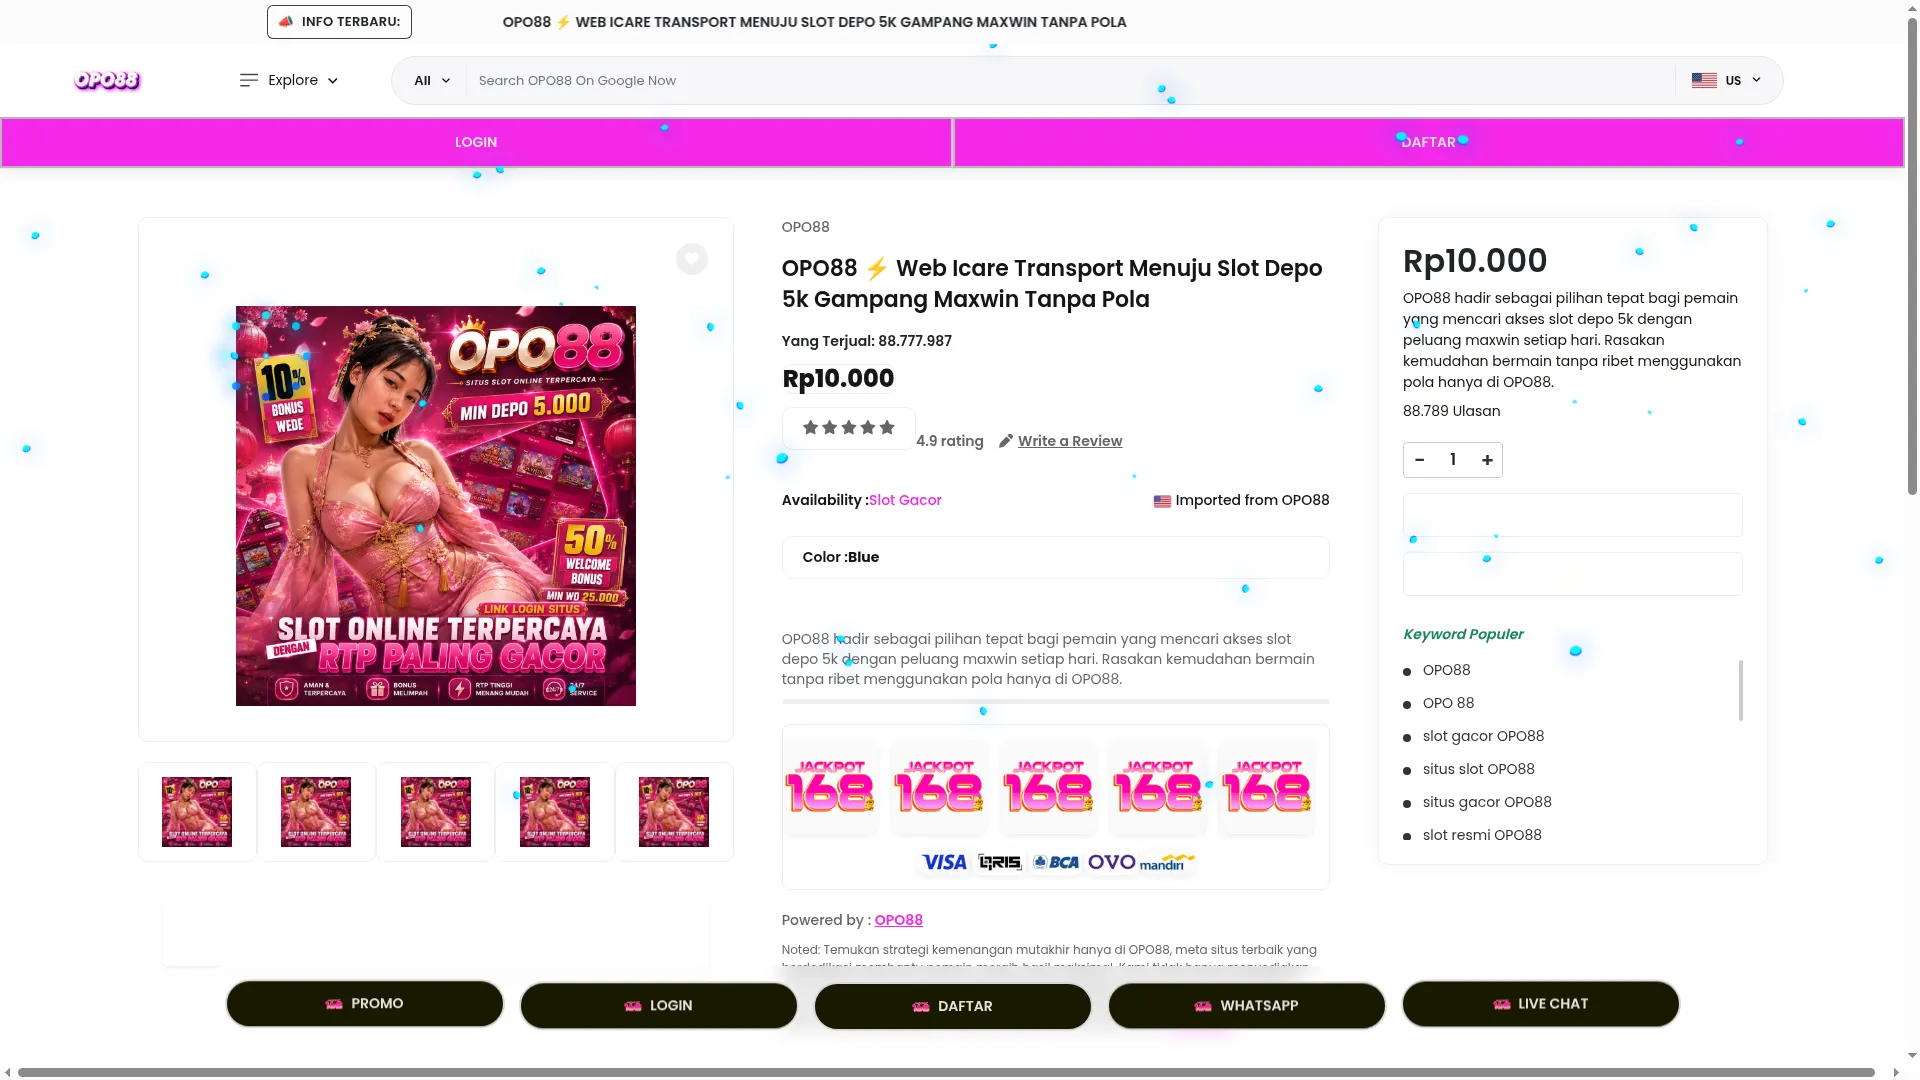
Task: Click the second empty button under quantity
Action: tap(1573, 574)
